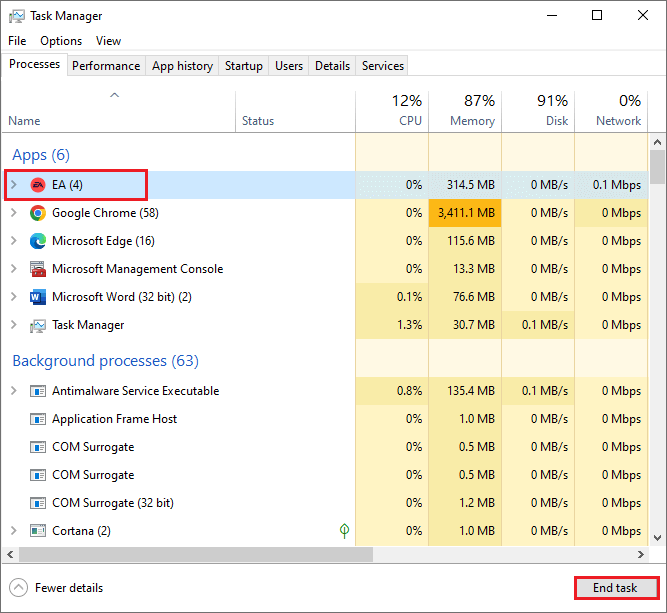Expand the Task Manager process row
Image resolution: width=667 pixels, height=613 pixels.
pos(14,325)
